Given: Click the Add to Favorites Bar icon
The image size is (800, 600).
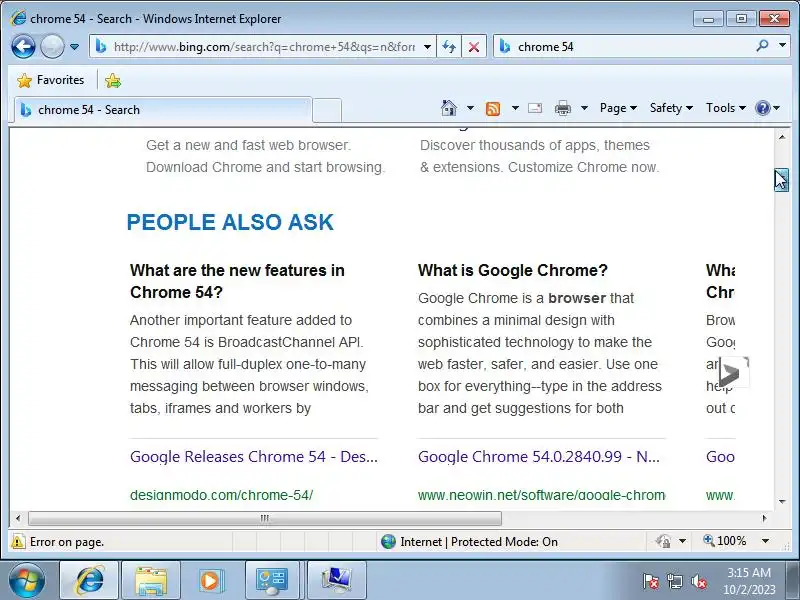Looking at the screenshot, I should 113,81.
